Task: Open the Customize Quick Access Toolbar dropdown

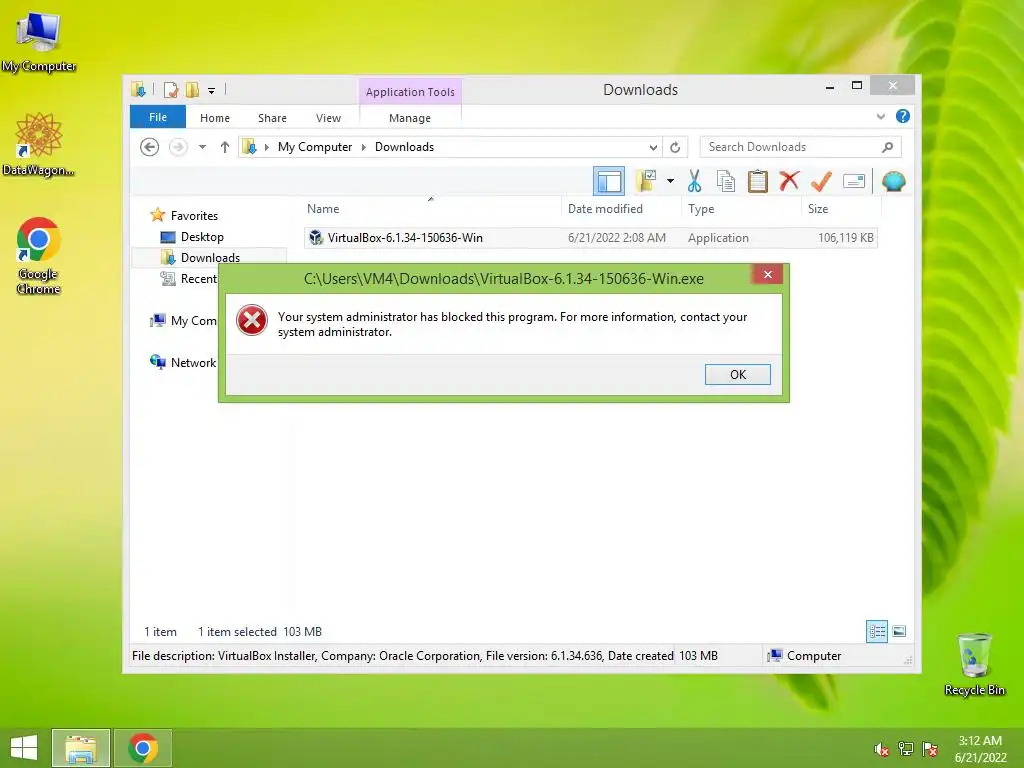Action: click(x=212, y=91)
